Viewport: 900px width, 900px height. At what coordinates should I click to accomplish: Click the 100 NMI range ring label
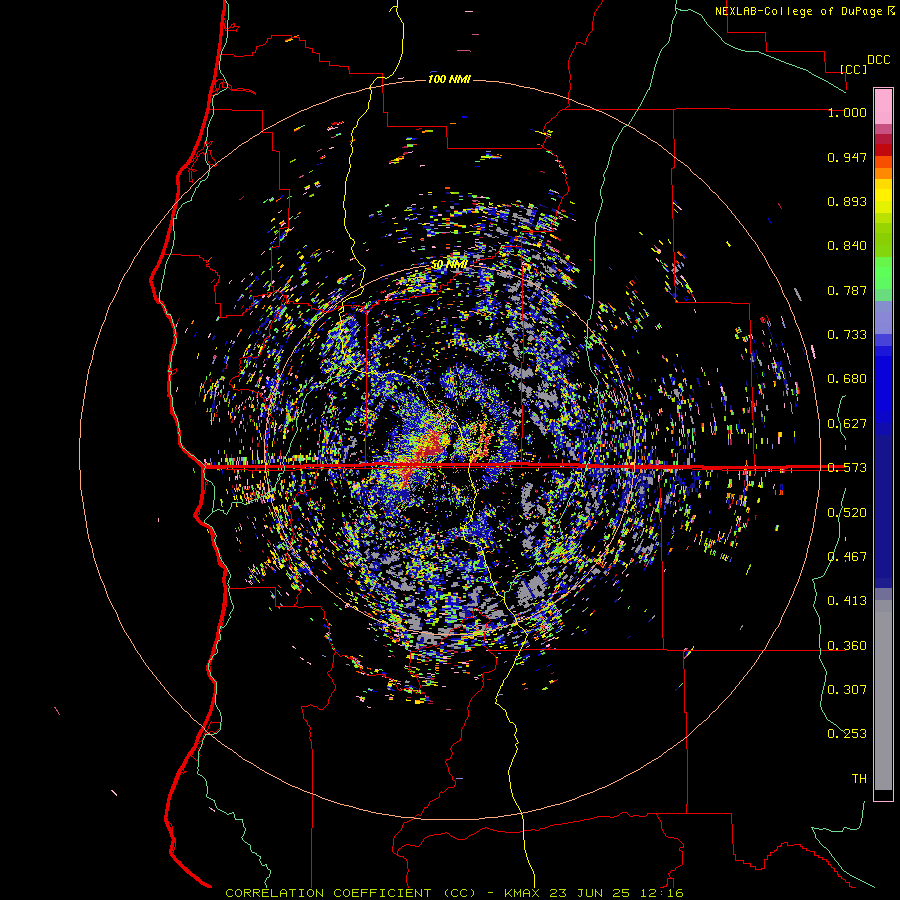pyautogui.click(x=449, y=79)
